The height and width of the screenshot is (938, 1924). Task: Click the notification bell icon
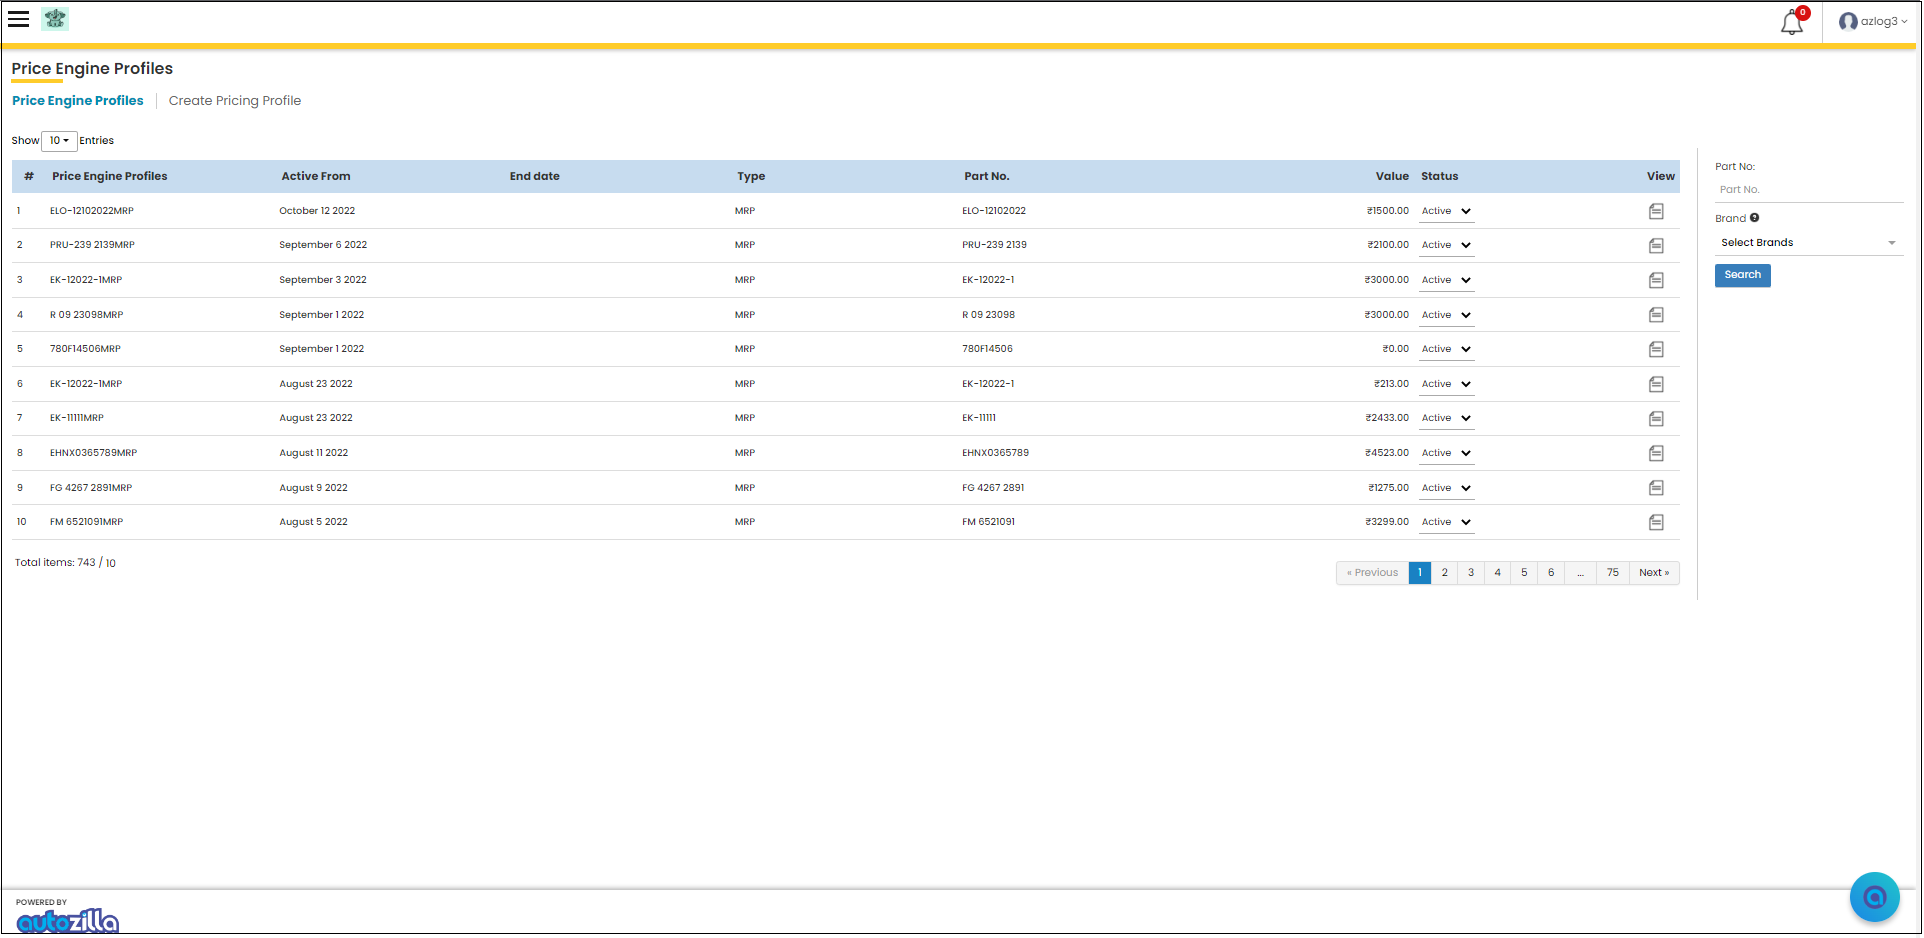[1791, 23]
